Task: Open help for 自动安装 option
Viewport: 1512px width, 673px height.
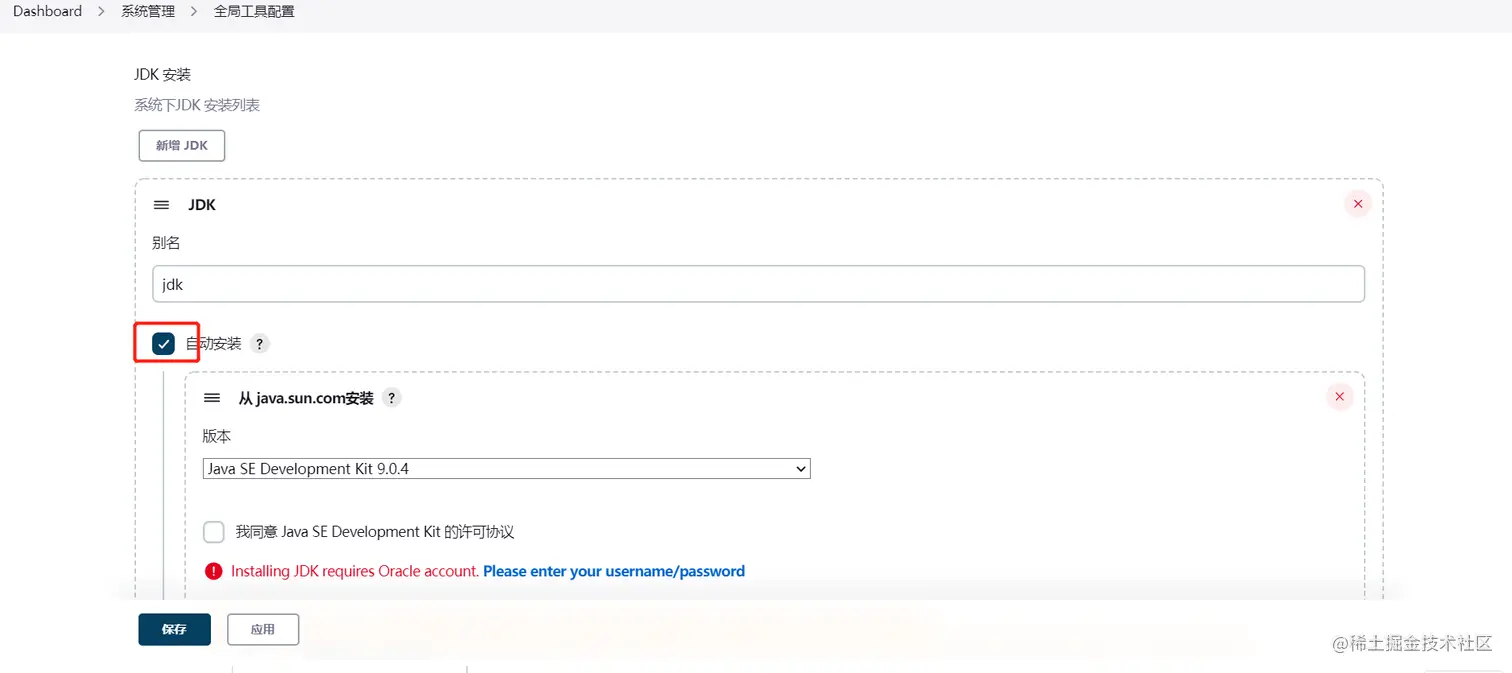Action: click(x=260, y=344)
